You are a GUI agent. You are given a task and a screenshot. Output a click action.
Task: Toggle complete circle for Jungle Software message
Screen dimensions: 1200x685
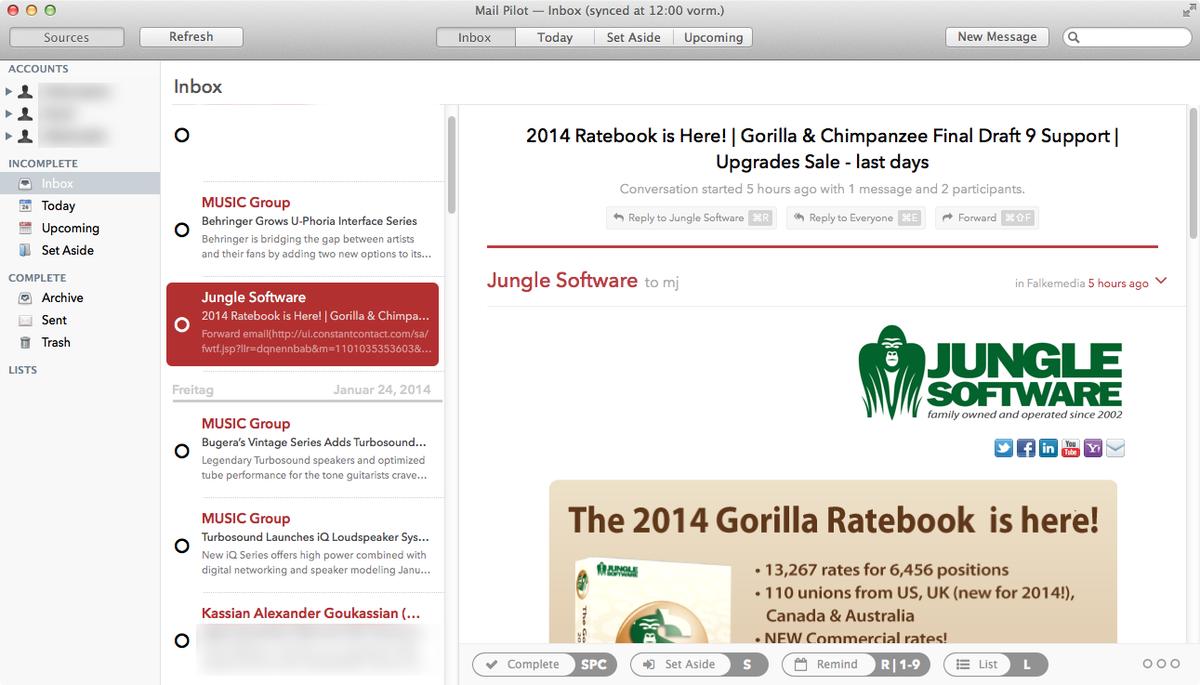click(x=182, y=325)
